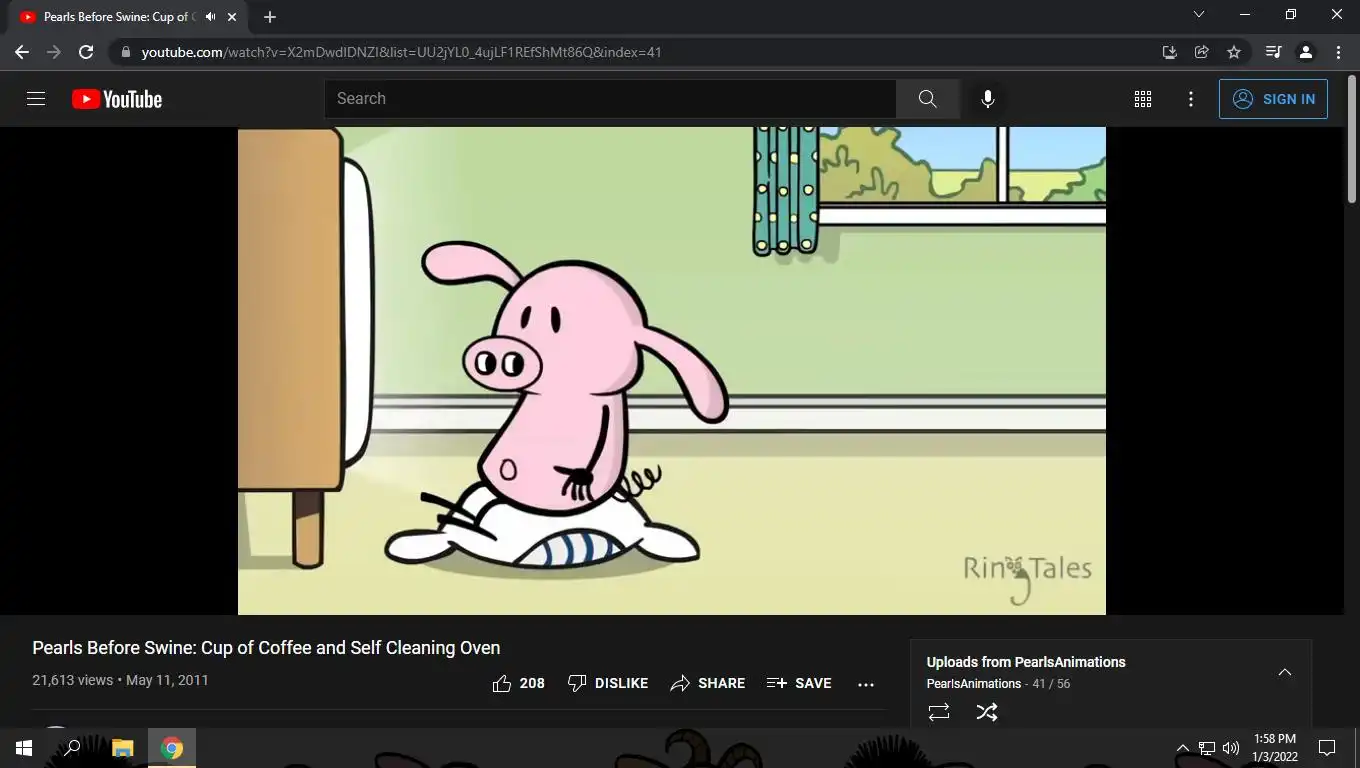
Task: Collapse the Uploads from PearlsAnimations playlist
Action: coord(1285,672)
